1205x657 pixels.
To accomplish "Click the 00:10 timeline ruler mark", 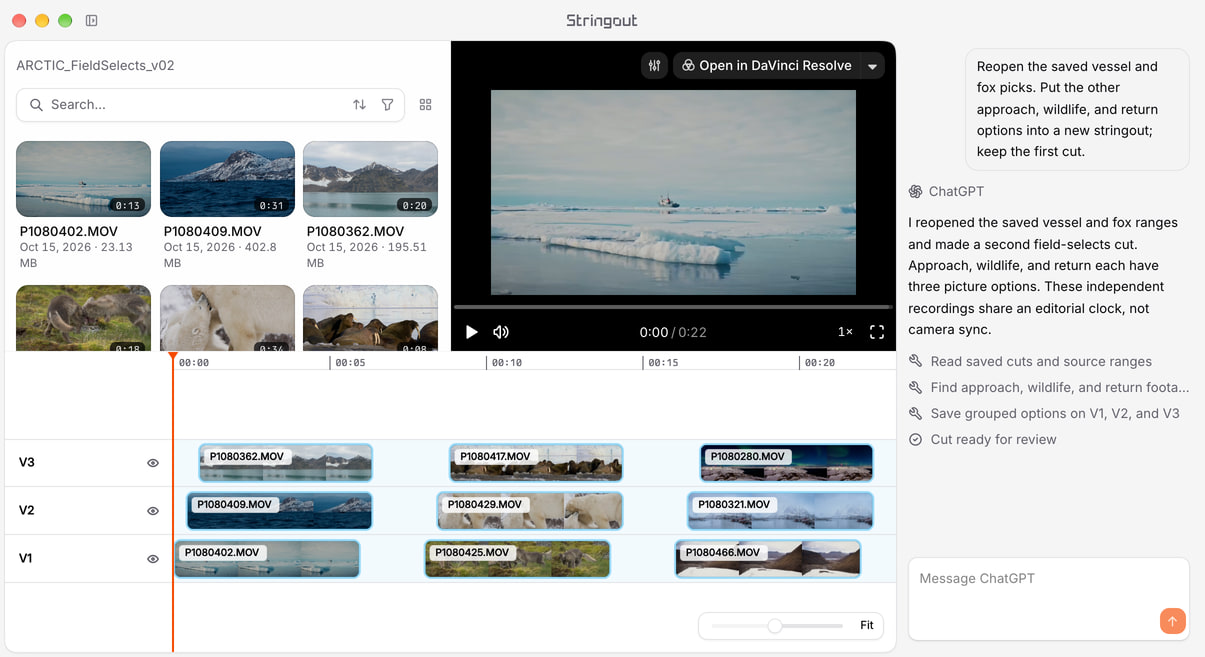I will tap(506, 363).
